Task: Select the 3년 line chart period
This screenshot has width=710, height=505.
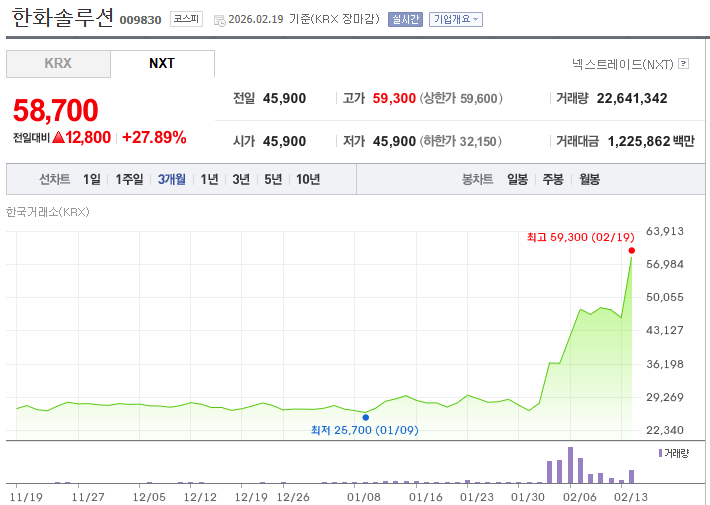Action: pos(241,179)
